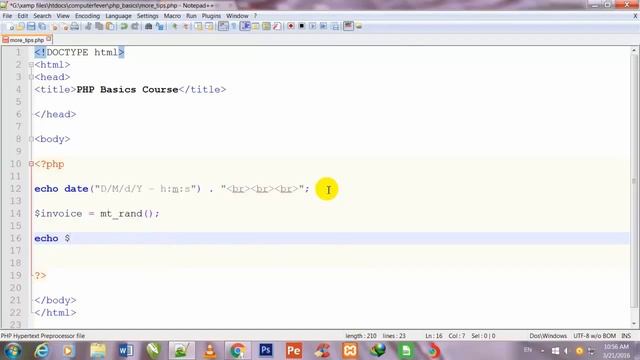This screenshot has width=640, height=360.
Task: Click the Zoom Out toolbar icon
Action: (186, 27)
